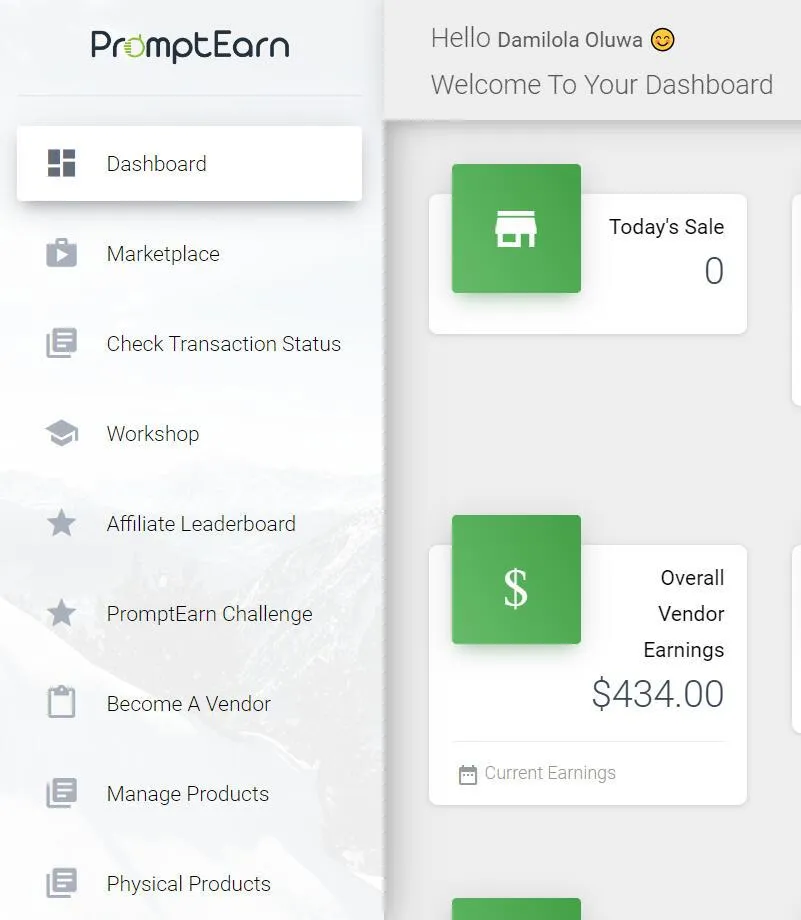
Task: Click the smiley emoji after the username
Action: 663,40
